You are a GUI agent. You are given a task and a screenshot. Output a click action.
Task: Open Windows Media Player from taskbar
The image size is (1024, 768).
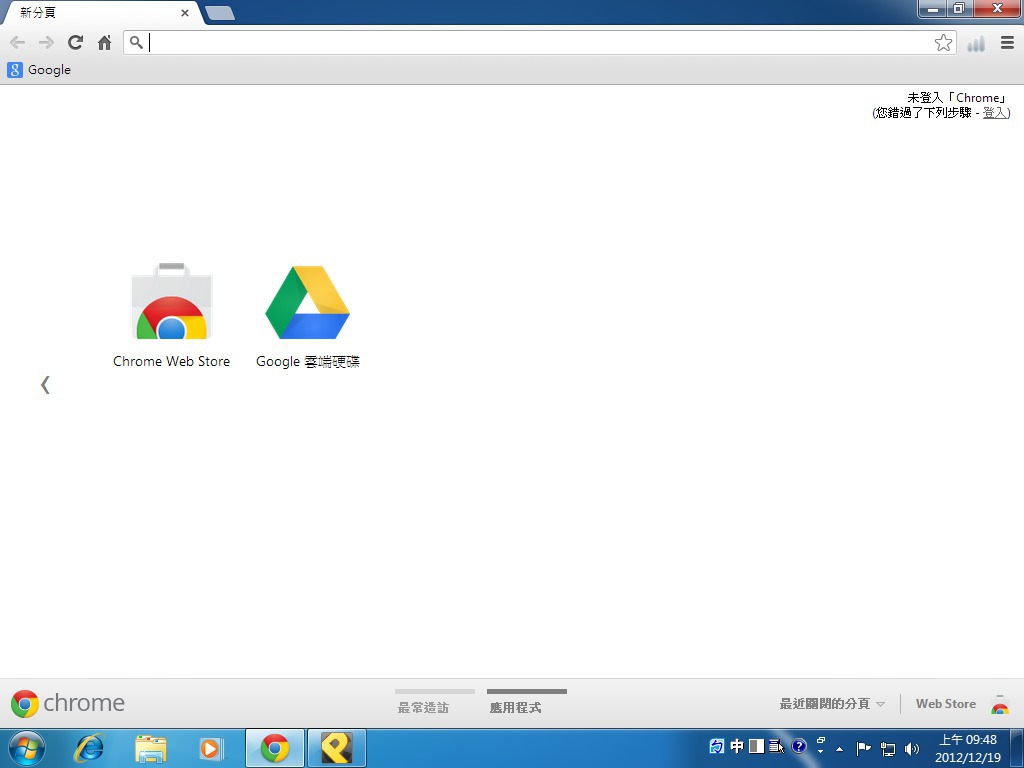[x=211, y=748]
